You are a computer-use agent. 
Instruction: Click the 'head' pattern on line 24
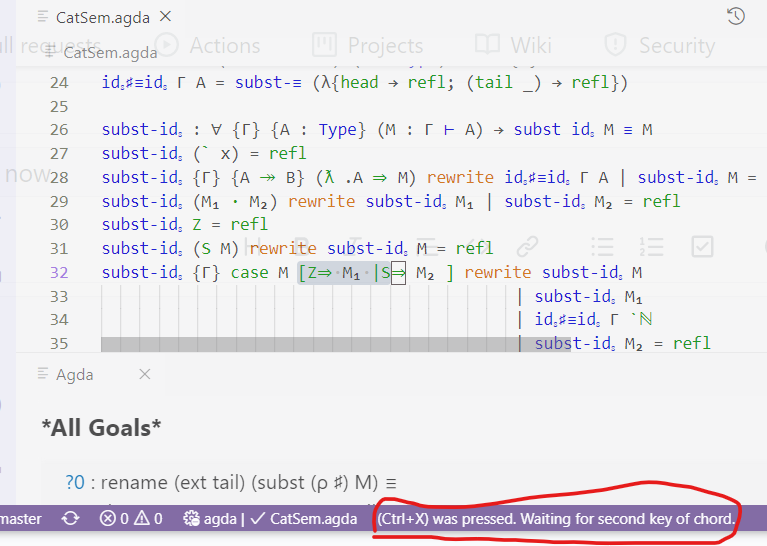(x=360, y=83)
